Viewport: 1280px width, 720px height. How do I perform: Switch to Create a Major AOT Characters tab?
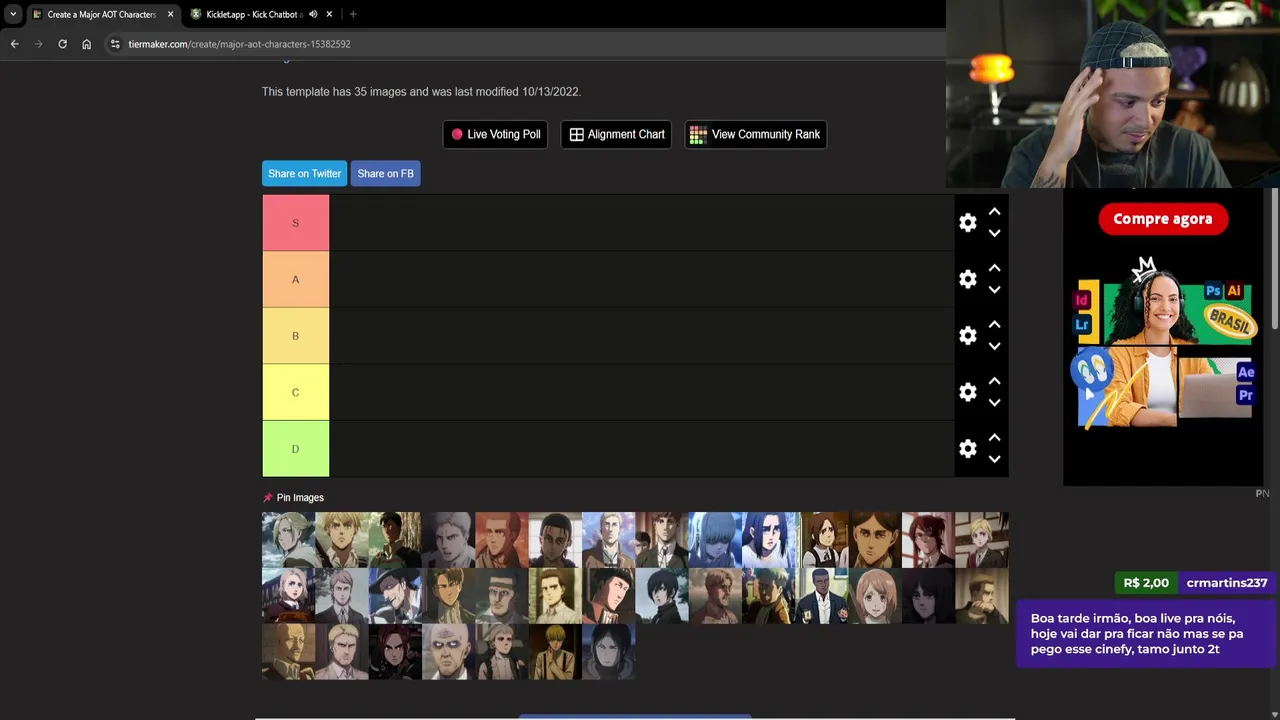(101, 14)
